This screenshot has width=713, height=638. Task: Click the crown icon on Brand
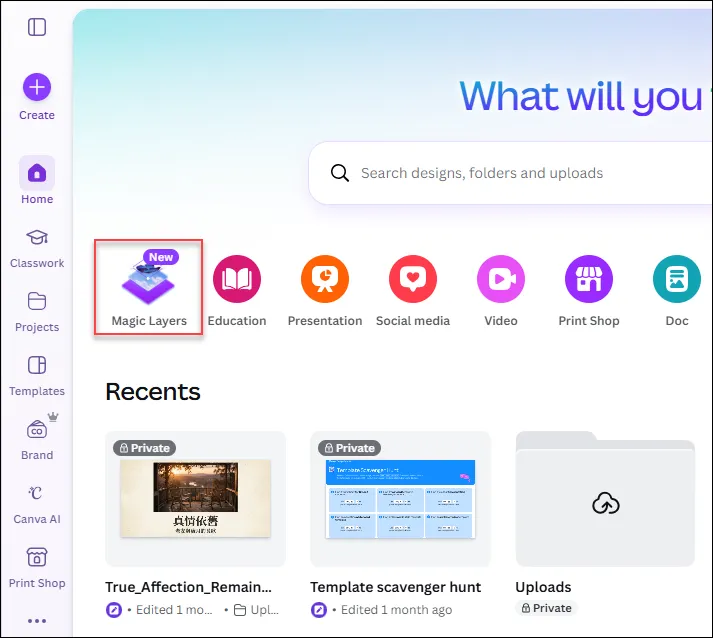click(53, 417)
